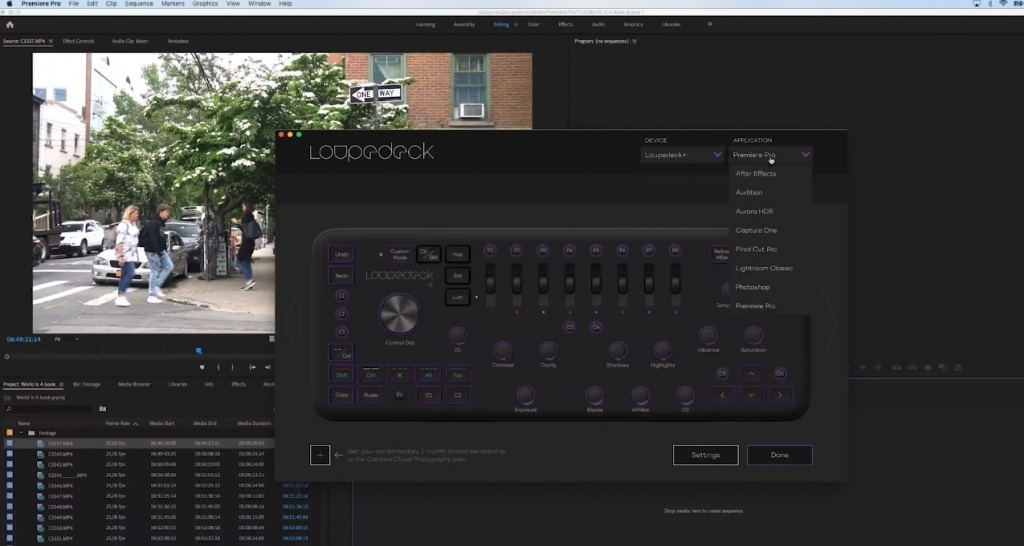The image size is (1024, 546).
Task: Click the Highlights knob
Action: [x=662, y=351]
